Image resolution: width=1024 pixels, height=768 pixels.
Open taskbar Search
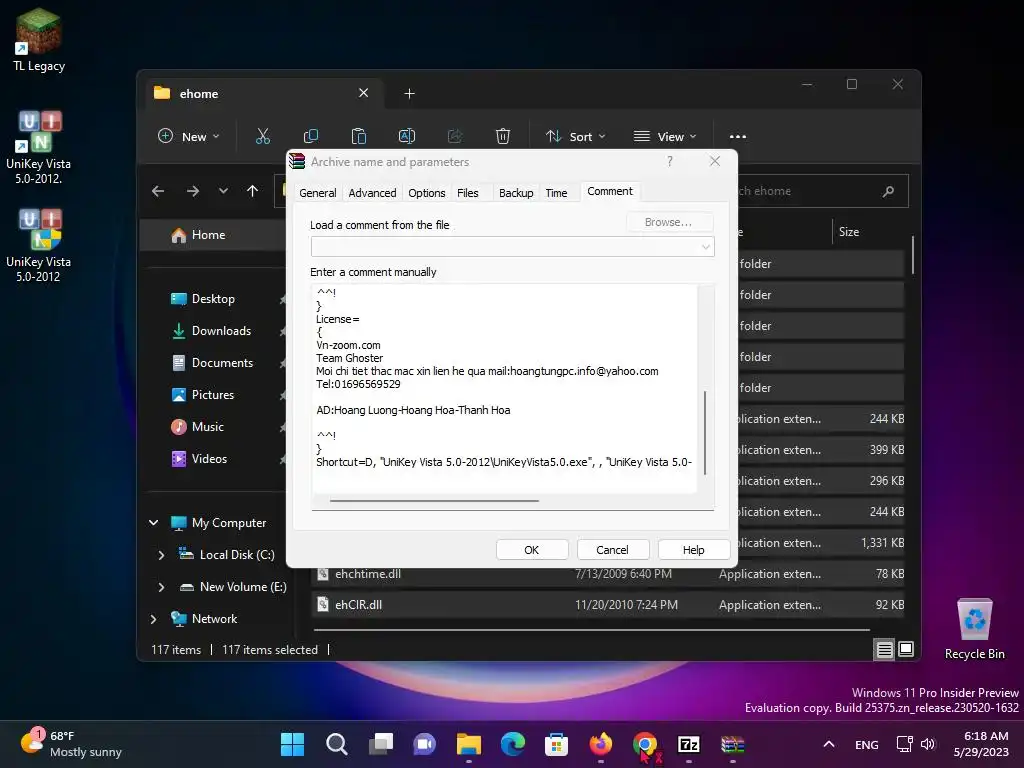pos(336,744)
